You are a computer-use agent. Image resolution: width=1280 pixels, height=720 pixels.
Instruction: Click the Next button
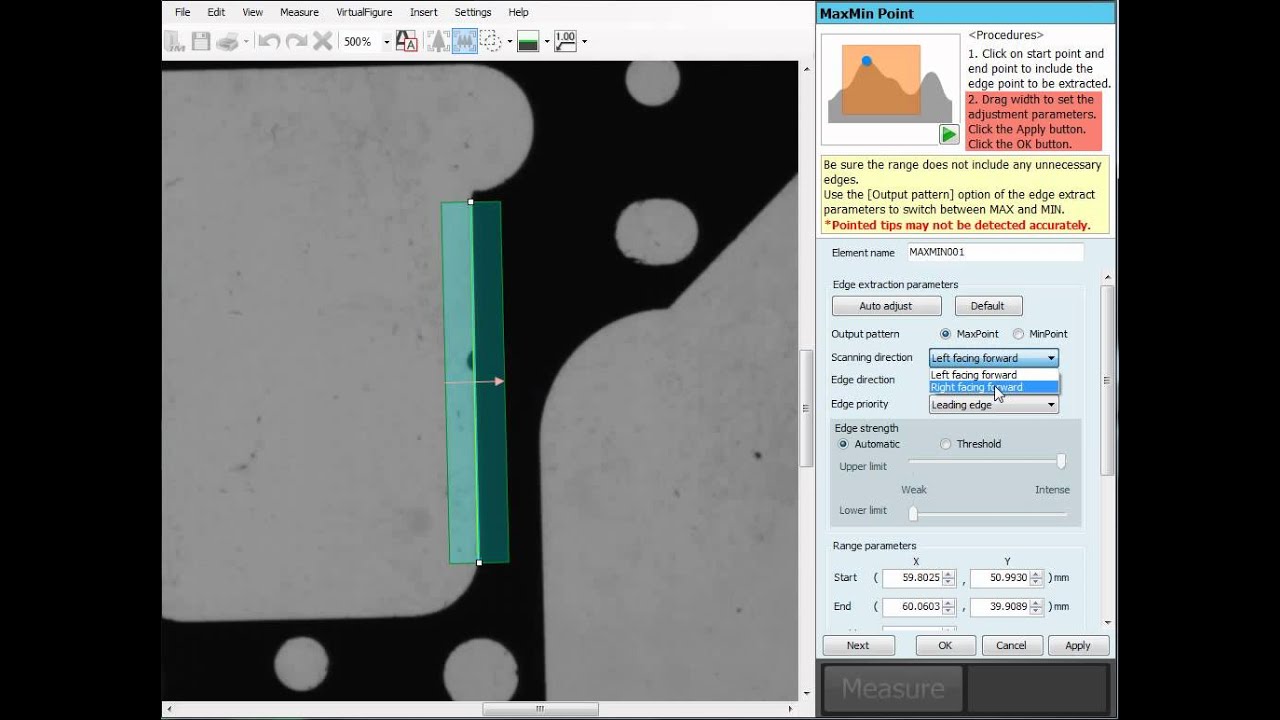pyautogui.click(x=858, y=645)
